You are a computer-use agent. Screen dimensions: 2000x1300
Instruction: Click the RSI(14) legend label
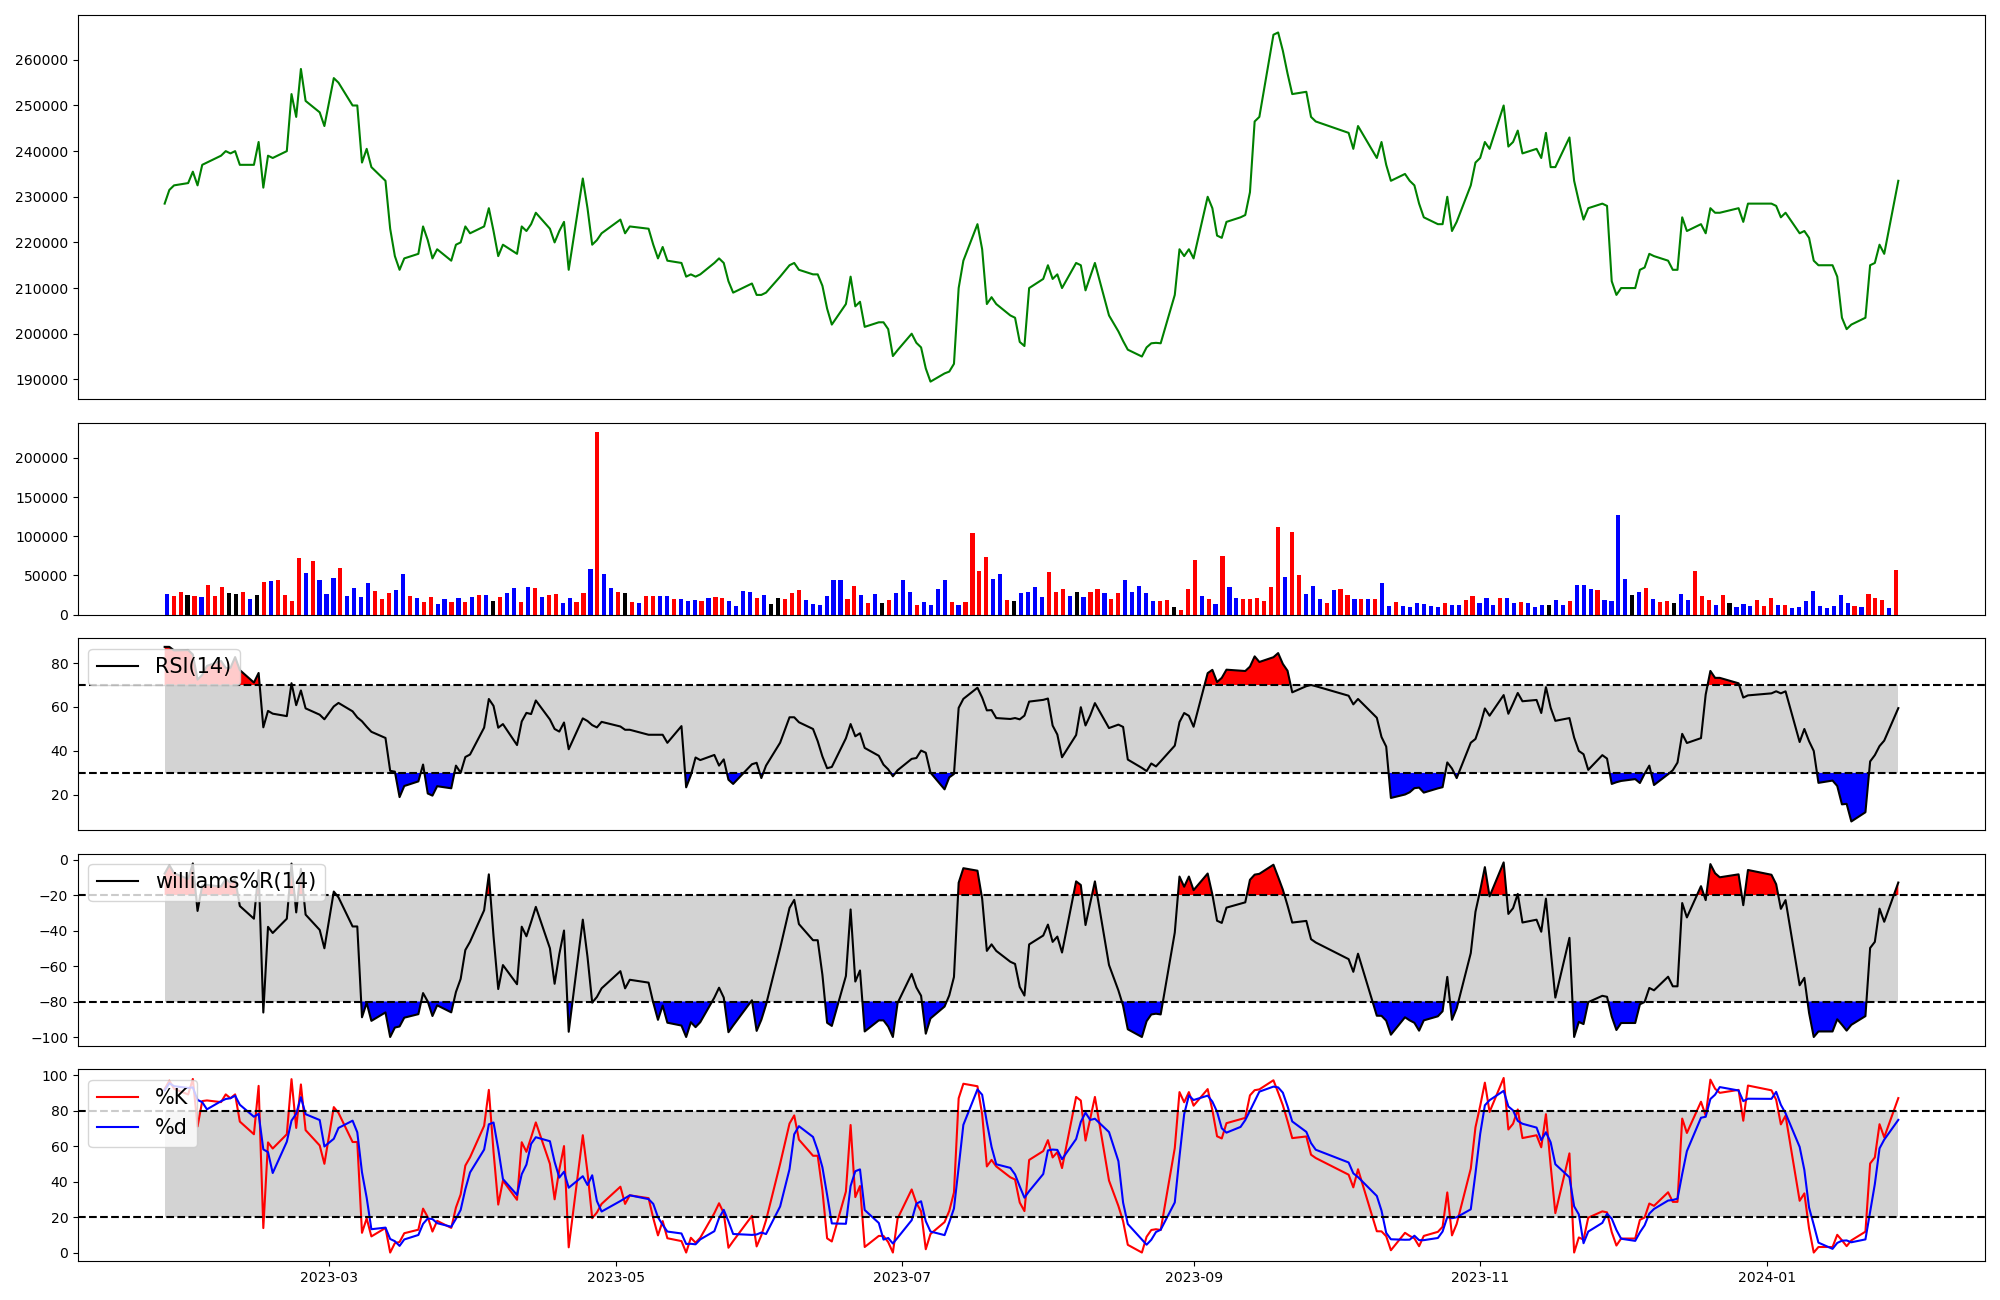click(192, 666)
